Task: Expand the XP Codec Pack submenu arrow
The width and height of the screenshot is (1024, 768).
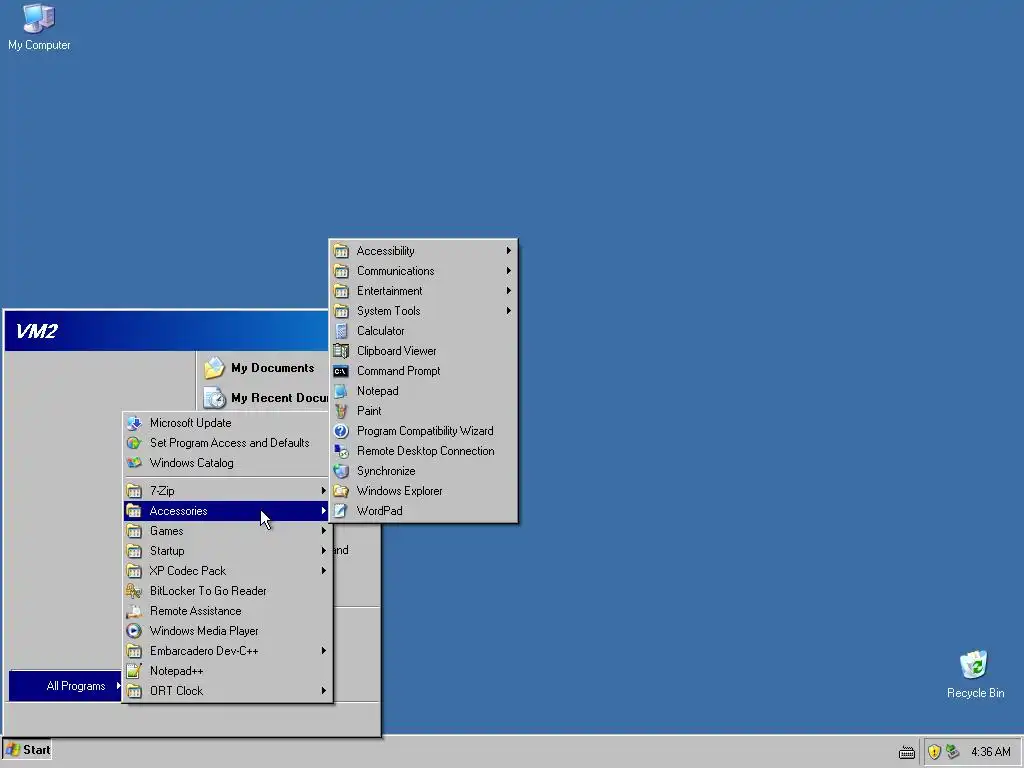Action: tap(323, 571)
